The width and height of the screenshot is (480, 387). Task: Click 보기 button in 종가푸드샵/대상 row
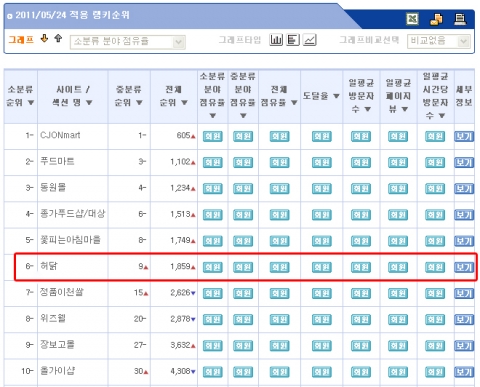point(464,215)
